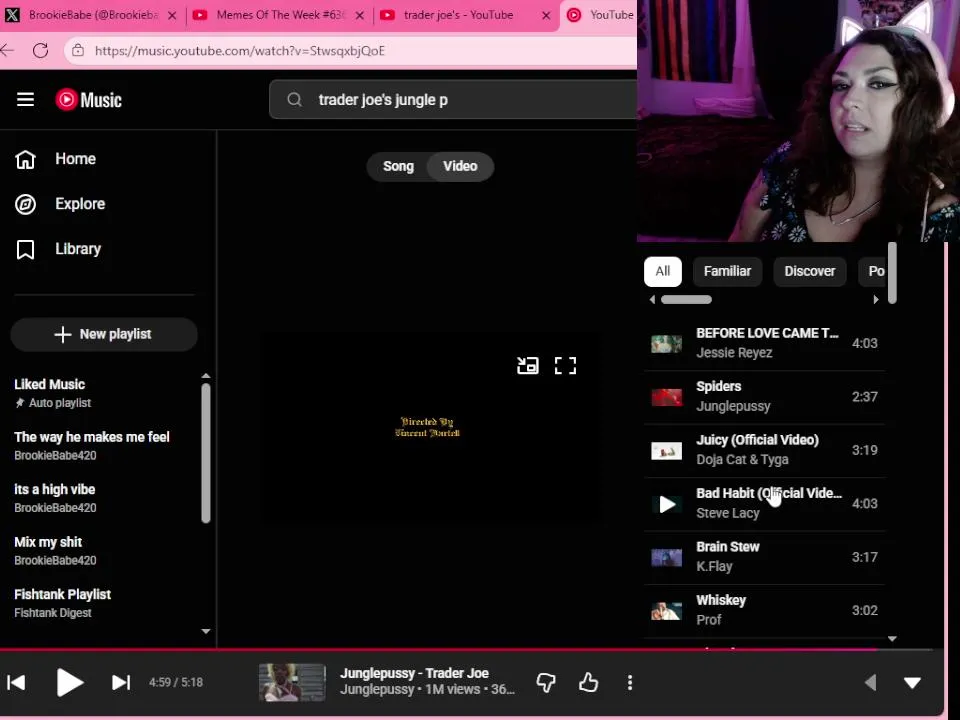The width and height of the screenshot is (960, 720).
Task: Click the filter chips horizontal scrollbar
Action: (686, 299)
